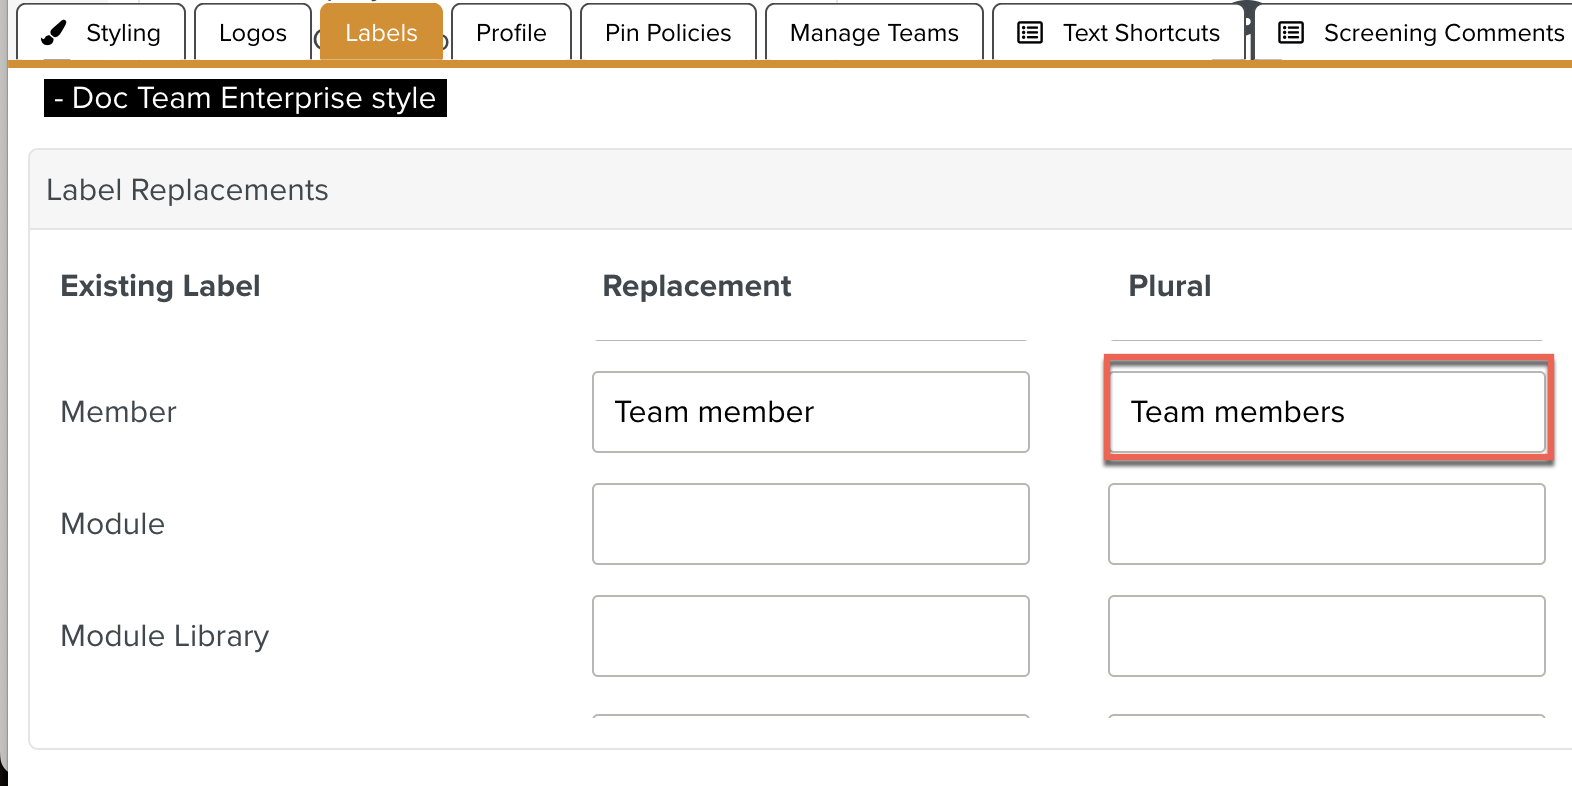Click the Member replacement field containing "Team member"
This screenshot has width=1572, height=786.
coord(810,412)
